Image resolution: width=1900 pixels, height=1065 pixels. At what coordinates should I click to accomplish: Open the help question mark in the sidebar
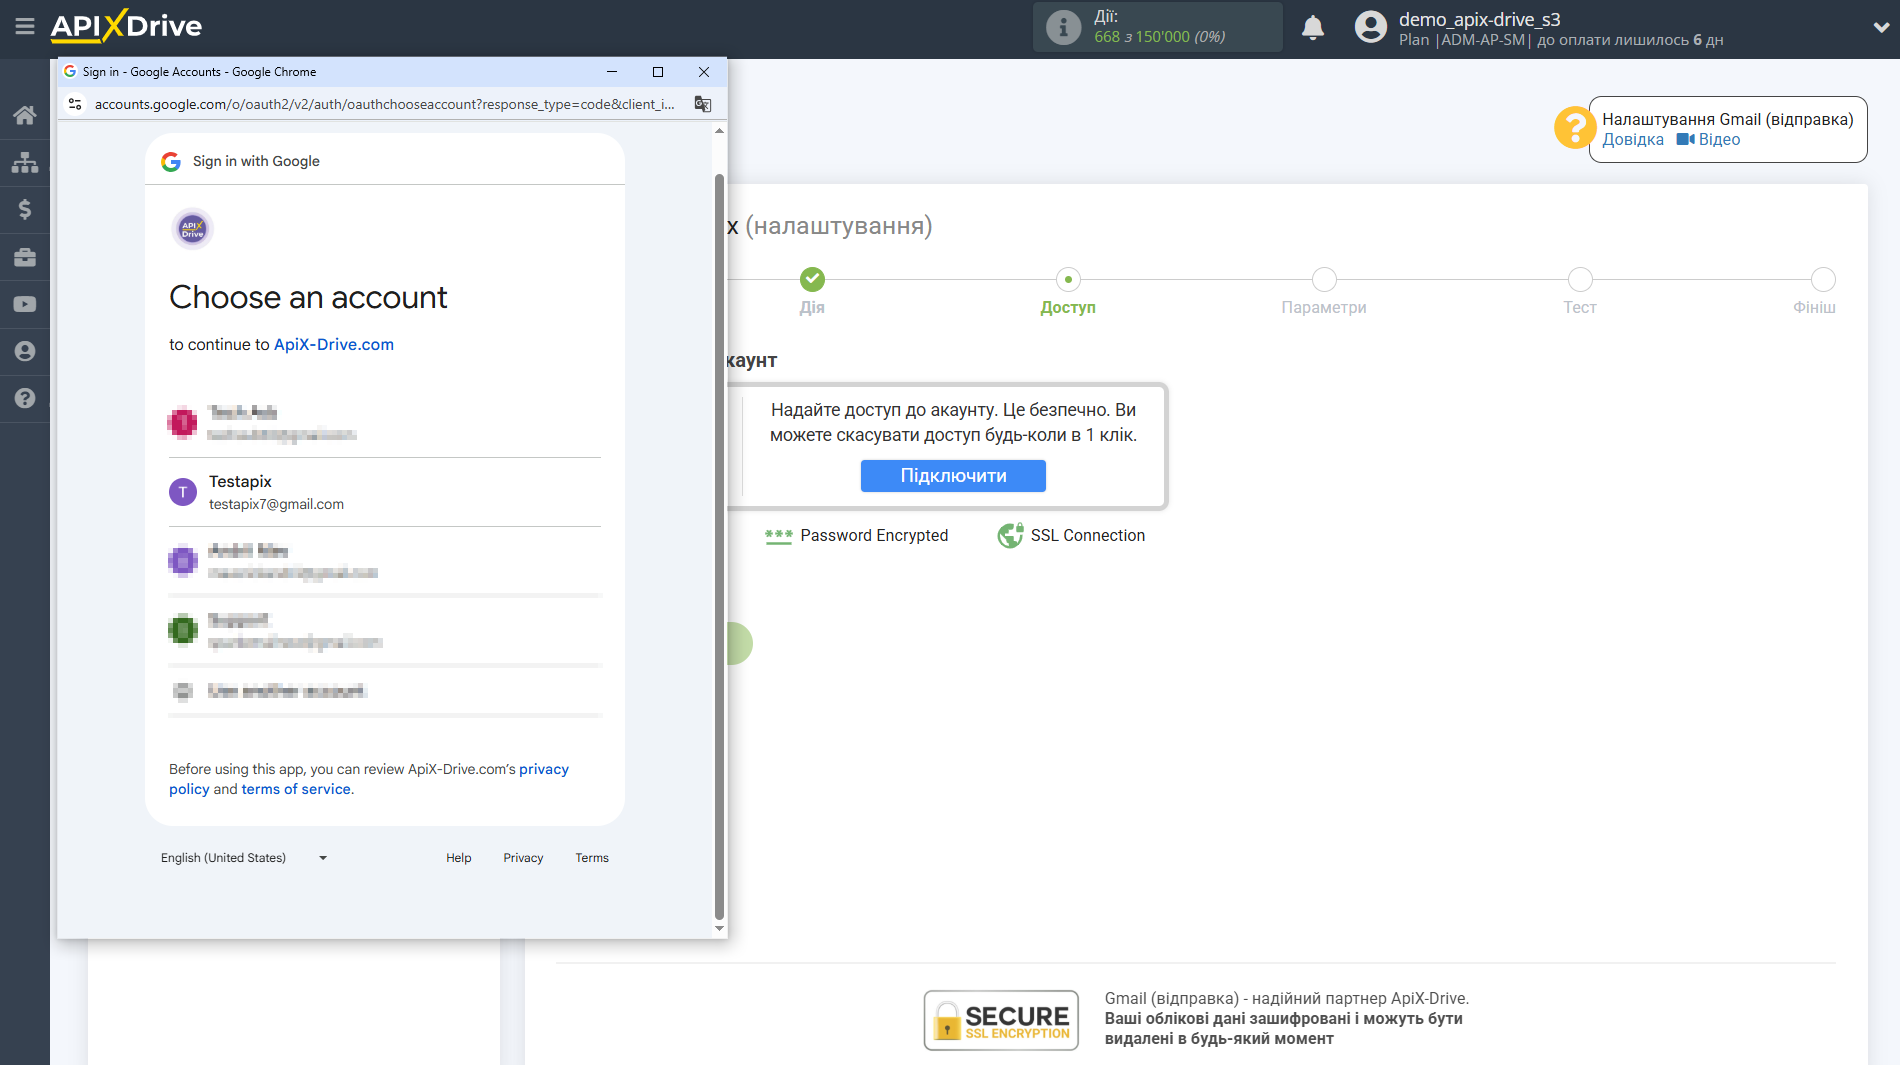[x=25, y=398]
